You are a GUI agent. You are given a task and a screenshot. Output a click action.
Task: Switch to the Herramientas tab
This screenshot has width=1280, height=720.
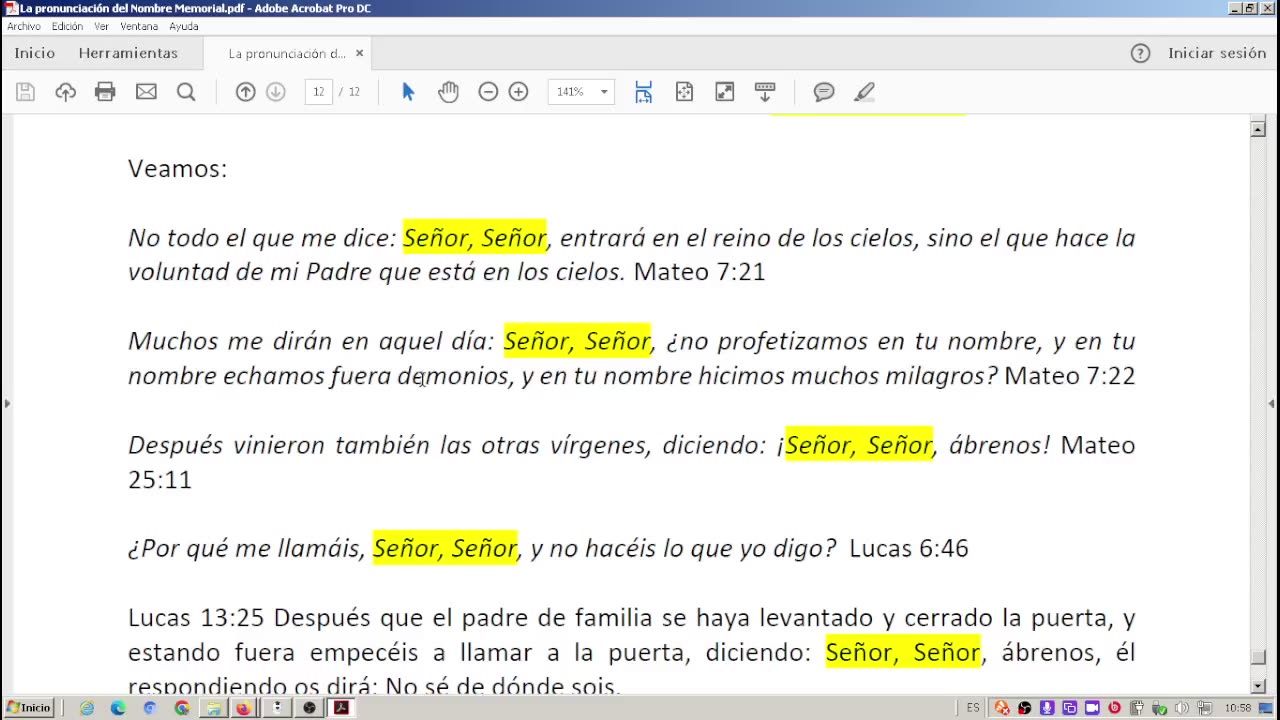click(128, 53)
